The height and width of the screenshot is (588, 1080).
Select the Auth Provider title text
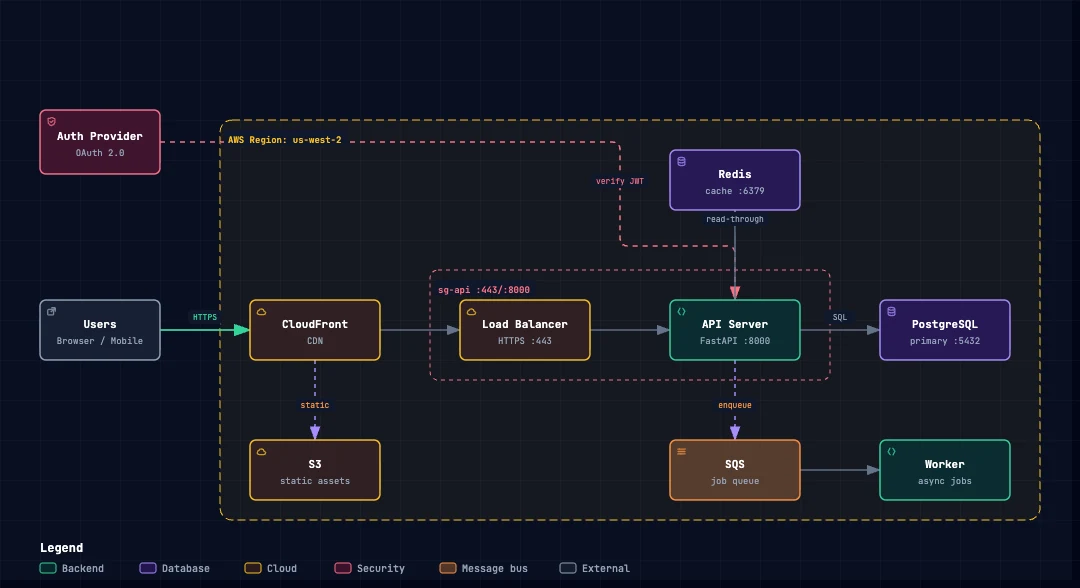pyautogui.click(x=100, y=136)
